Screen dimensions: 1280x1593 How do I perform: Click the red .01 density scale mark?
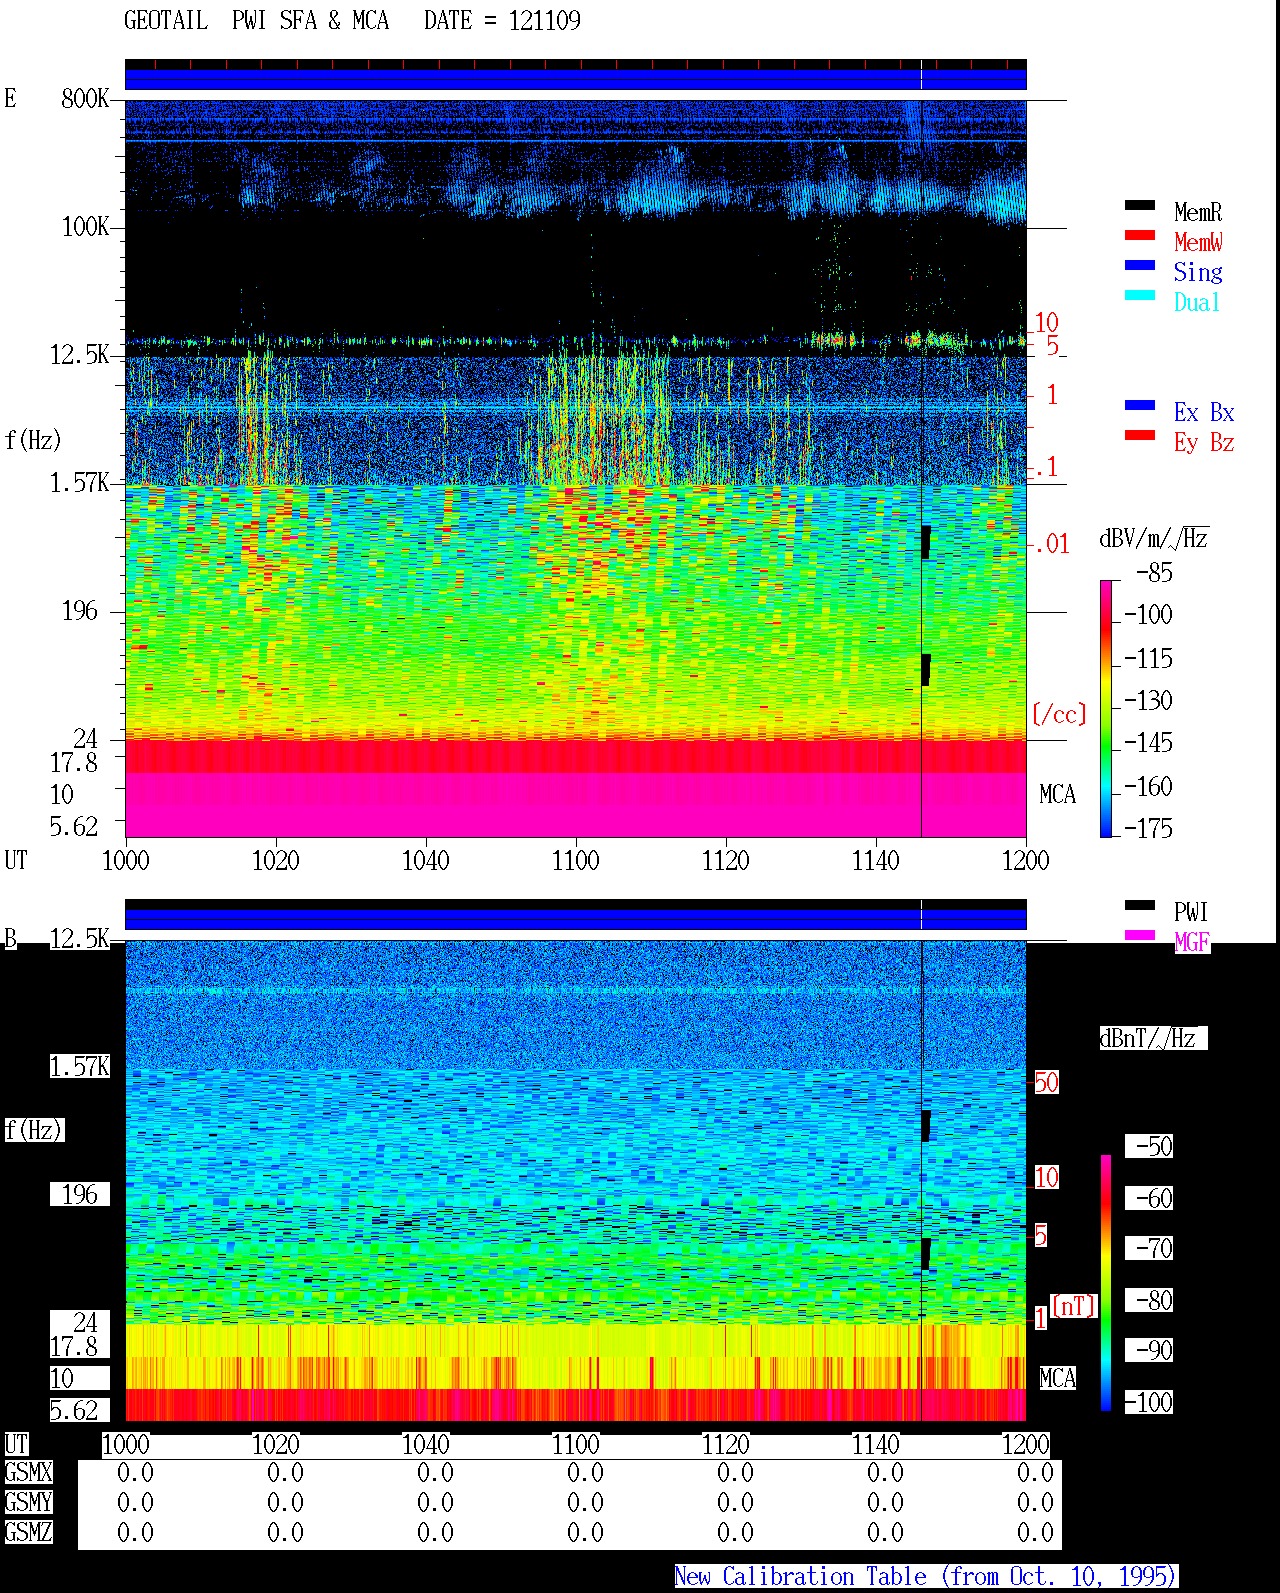tap(1051, 544)
